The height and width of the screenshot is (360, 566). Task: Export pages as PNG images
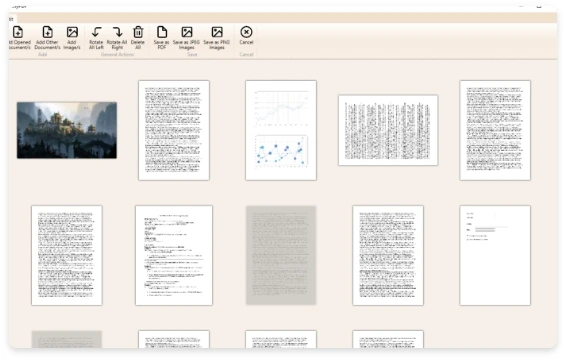pyautogui.click(x=217, y=37)
